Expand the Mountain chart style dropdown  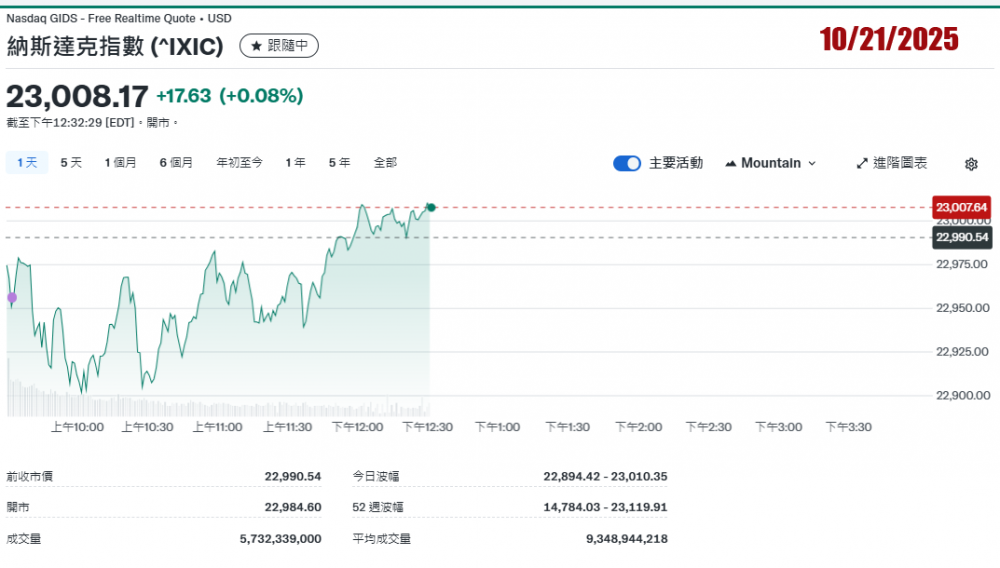click(811, 163)
